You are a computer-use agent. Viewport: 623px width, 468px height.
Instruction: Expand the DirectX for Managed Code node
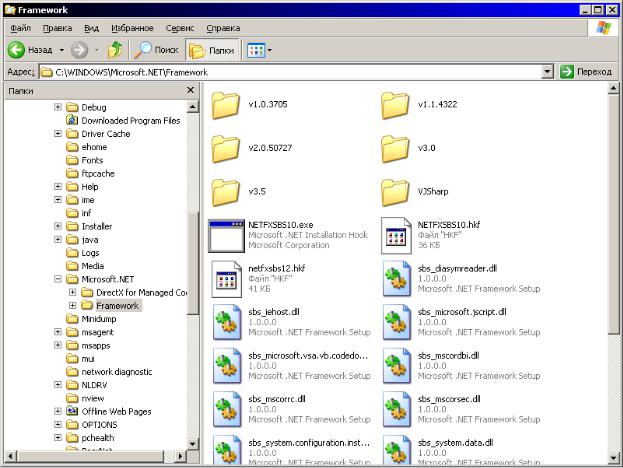pos(72,292)
